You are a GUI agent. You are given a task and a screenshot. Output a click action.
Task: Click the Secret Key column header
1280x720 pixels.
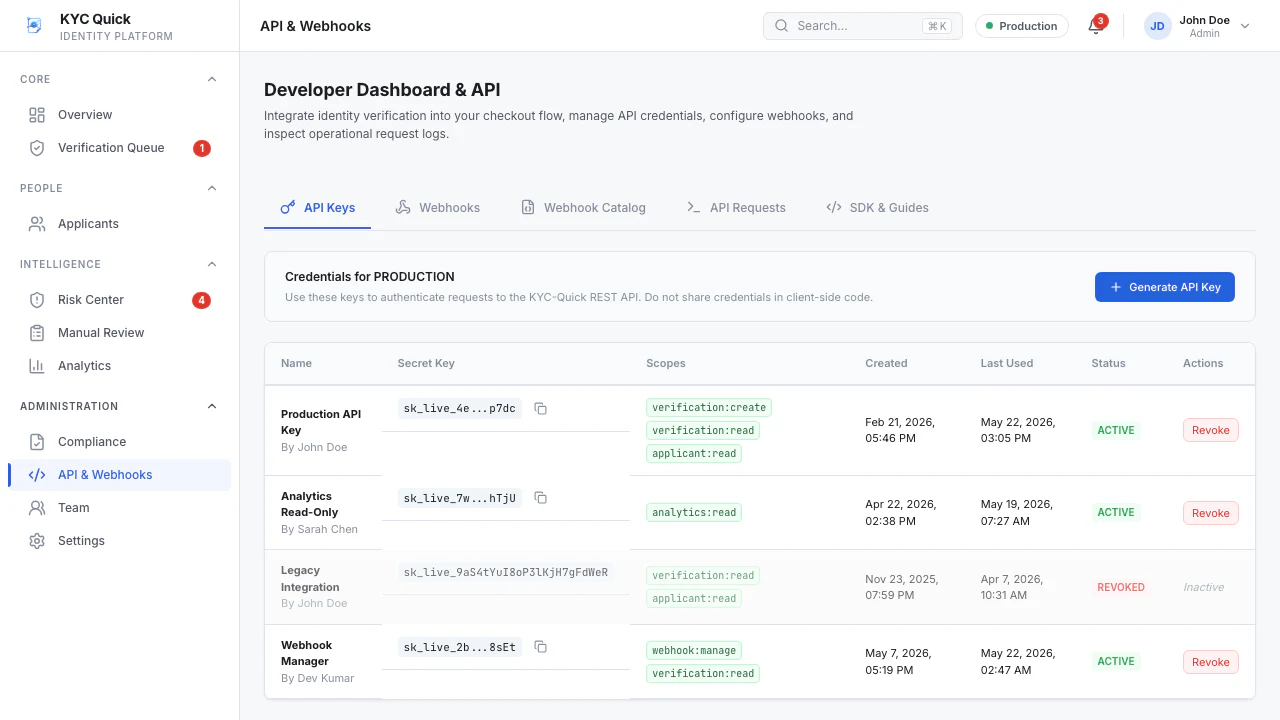(x=426, y=364)
